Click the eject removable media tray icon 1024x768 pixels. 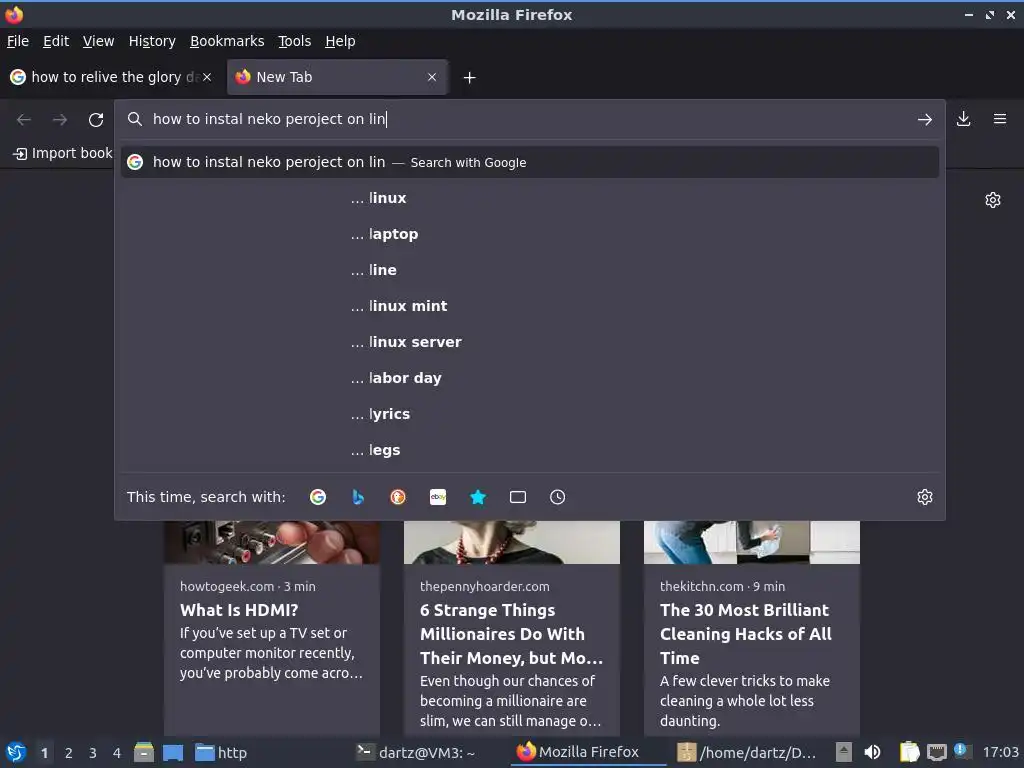pos(844,752)
